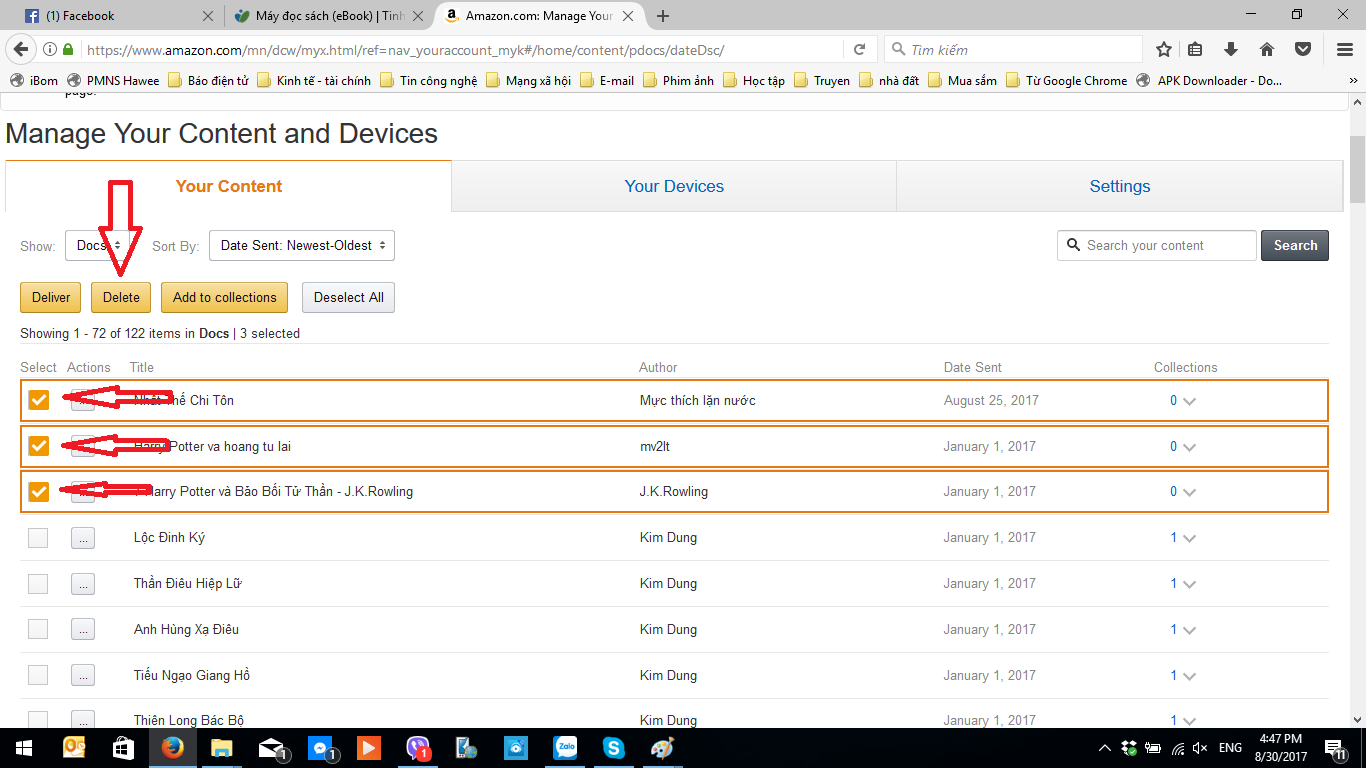1366x768 pixels.
Task: Bookmark this page with the star icon
Action: pos(1164,49)
